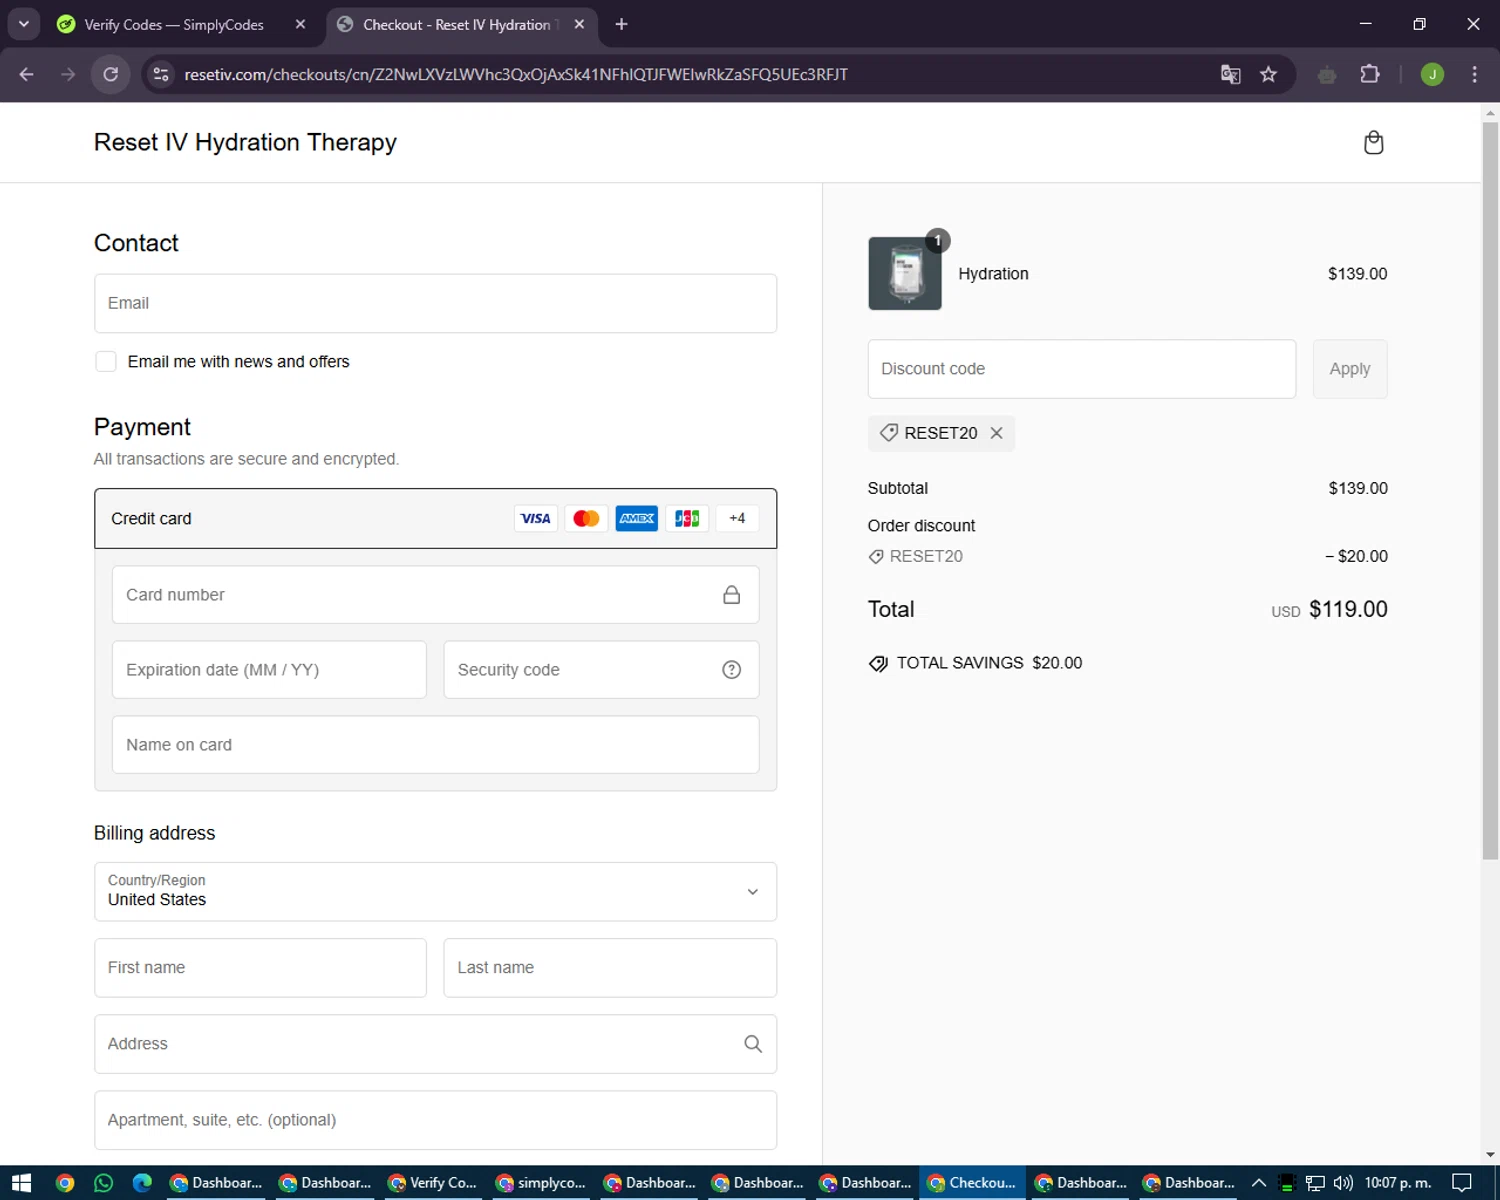Open the network icon in system tray
Image resolution: width=1500 pixels, height=1200 pixels.
[1315, 1183]
